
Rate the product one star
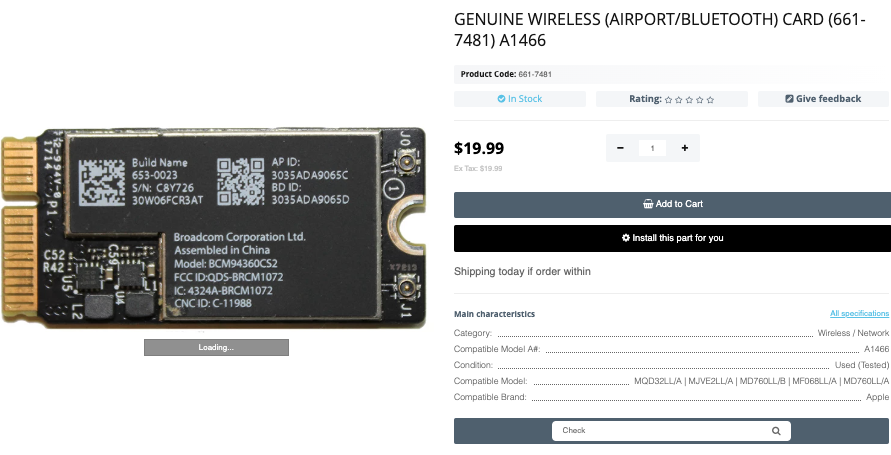[x=668, y=100]
